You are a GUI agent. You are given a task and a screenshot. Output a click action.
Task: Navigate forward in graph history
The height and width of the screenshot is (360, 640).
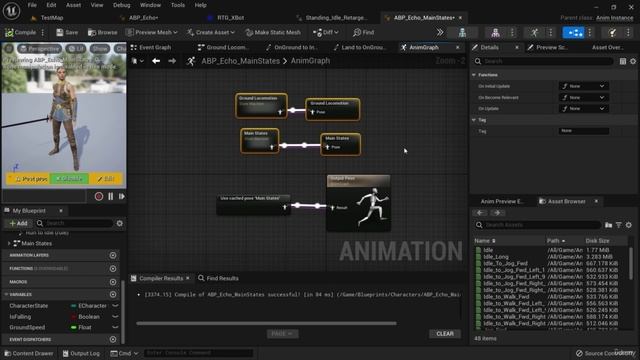[172, 61]
